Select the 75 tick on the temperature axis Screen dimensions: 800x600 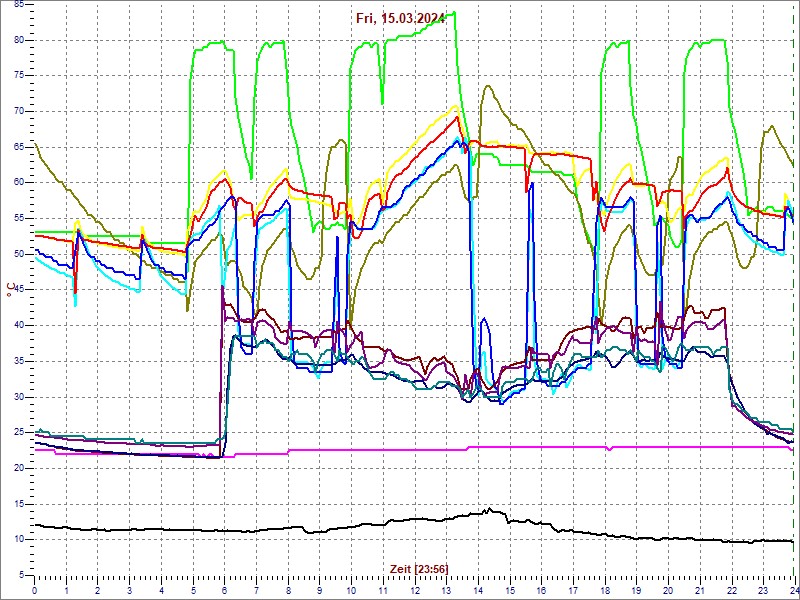(x=19, y=76)
